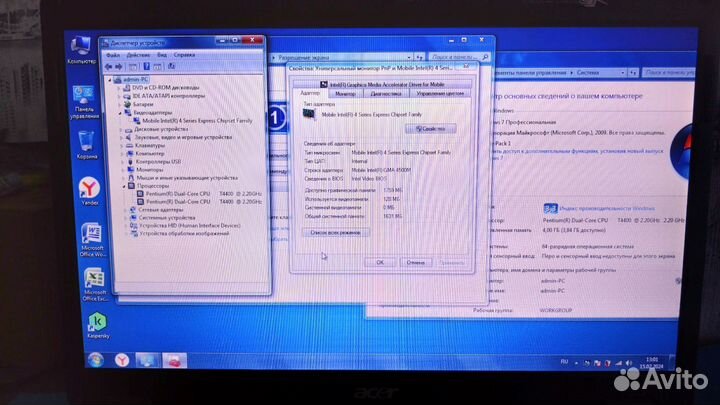Switch to the Control Panel taskbar item
This screenshot has height=405, width=720.
click(x=147, y=360)
